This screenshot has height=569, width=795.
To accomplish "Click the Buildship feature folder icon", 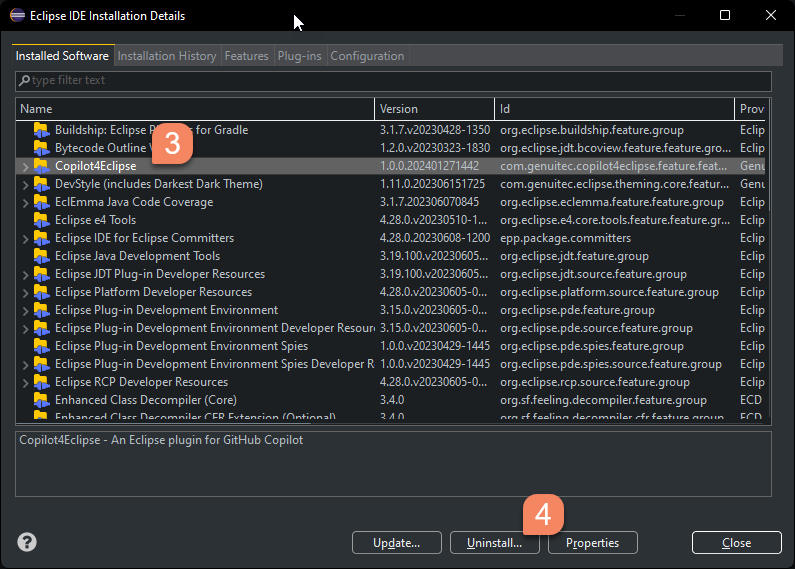I will click(42, 130).
